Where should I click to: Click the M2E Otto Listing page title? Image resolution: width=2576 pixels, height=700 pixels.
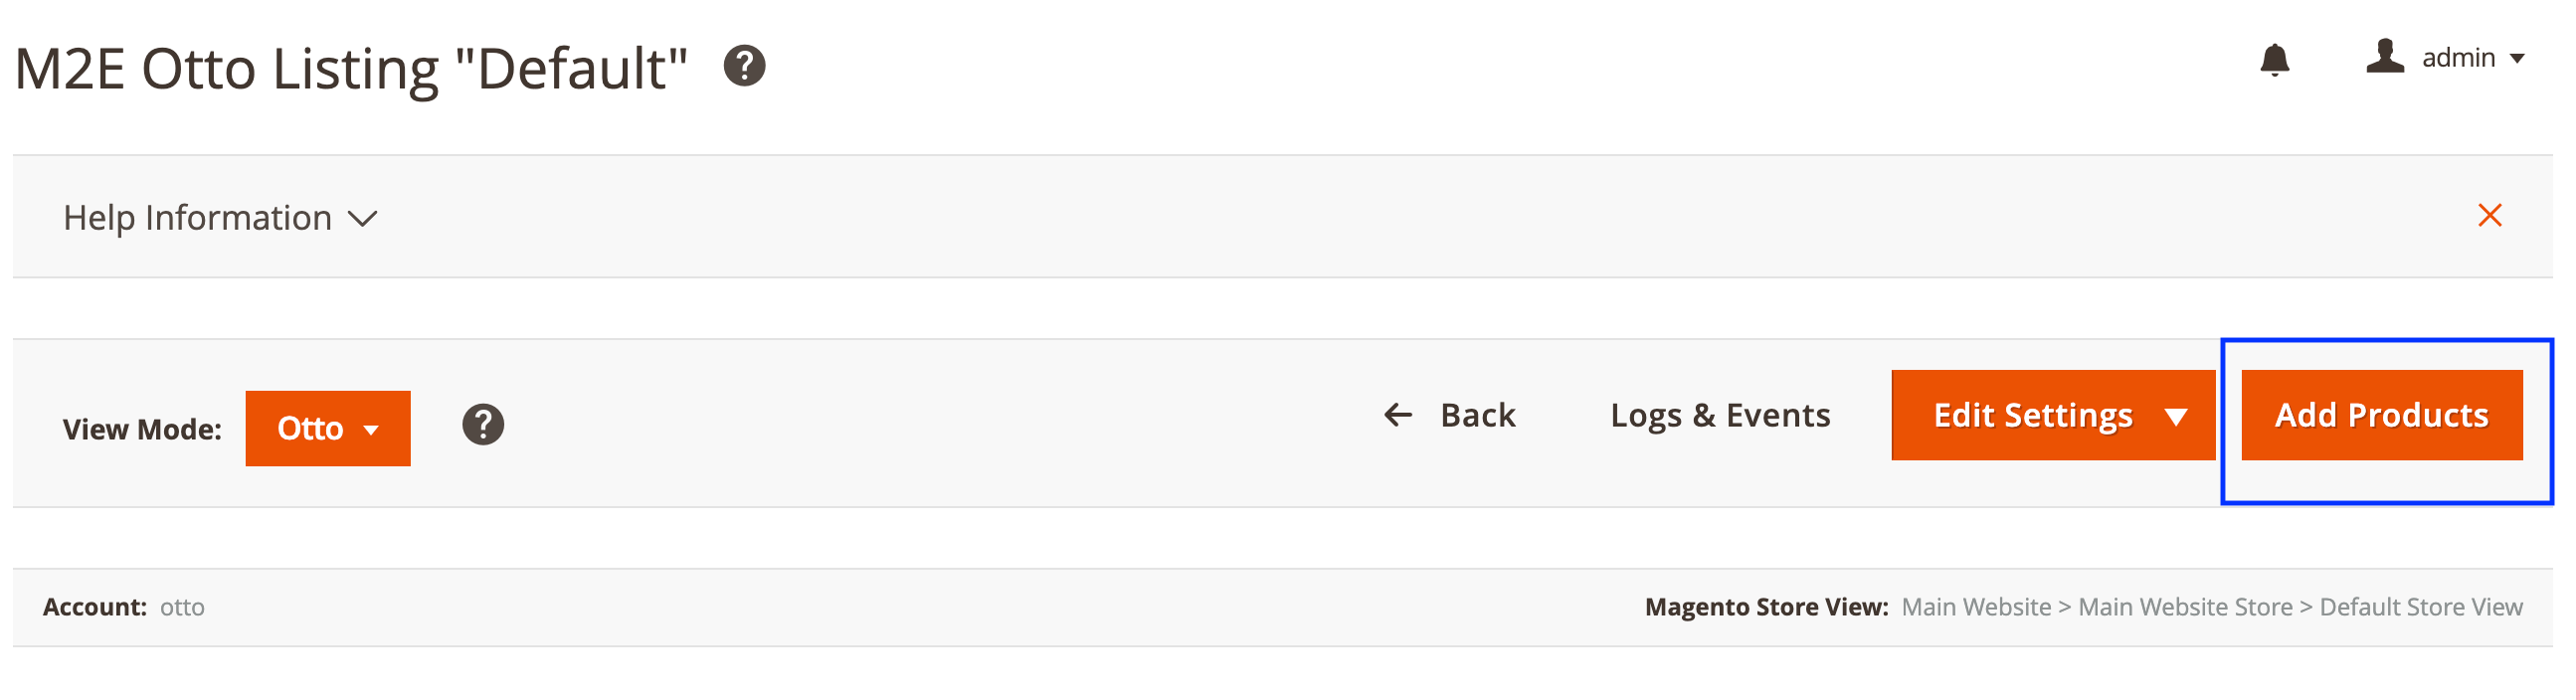(351, 69)
